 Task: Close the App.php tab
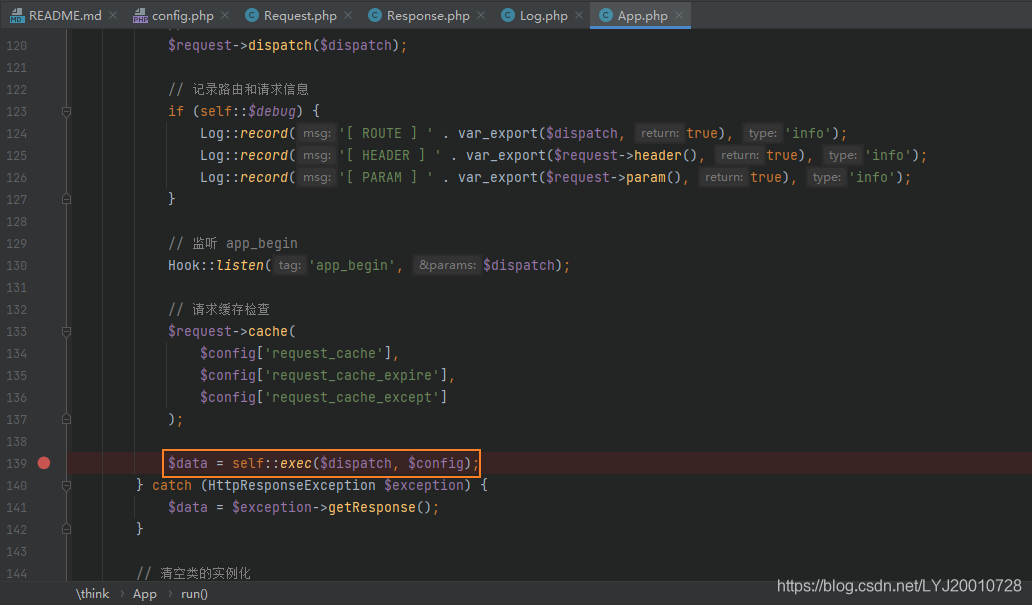click(679, 15)
